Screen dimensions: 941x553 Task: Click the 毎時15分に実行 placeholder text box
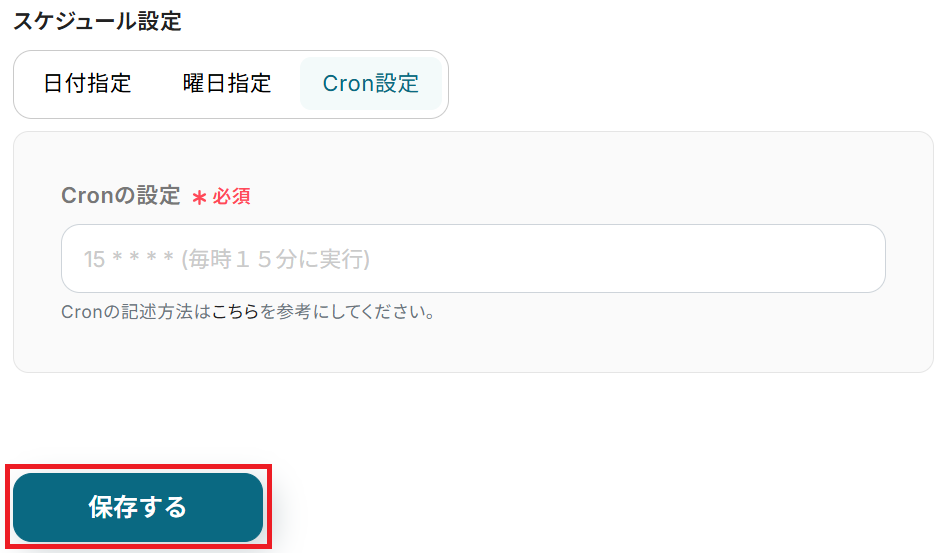click(473, 259)
